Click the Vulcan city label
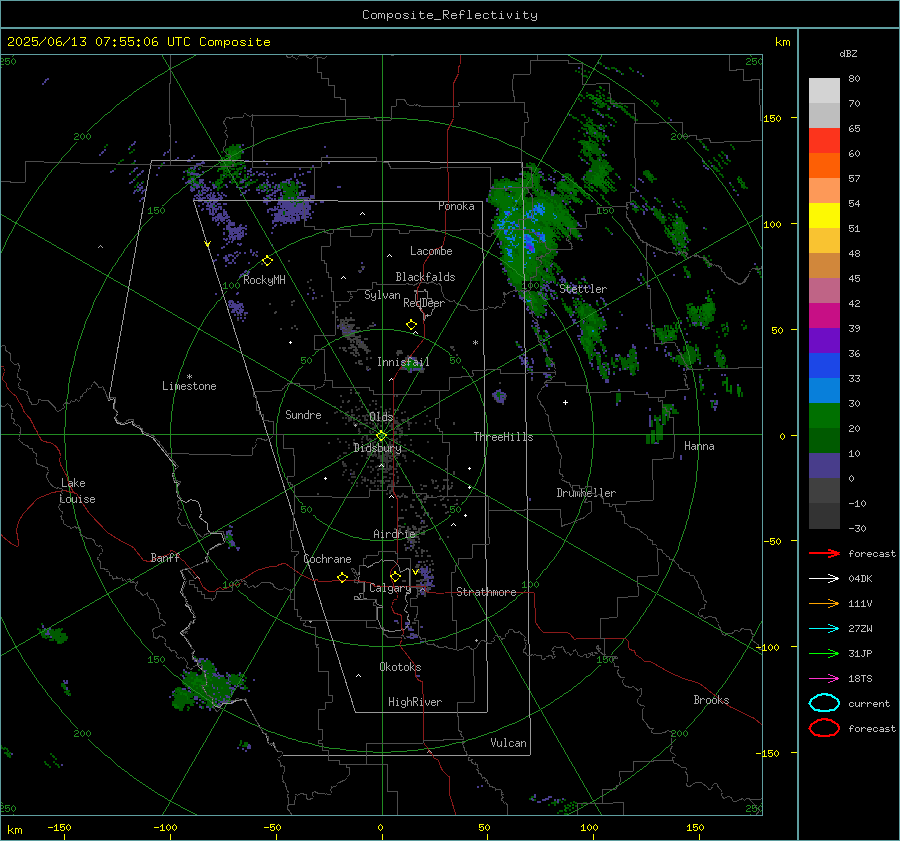Viewport: 900px width, 841px height. point(508,743)
